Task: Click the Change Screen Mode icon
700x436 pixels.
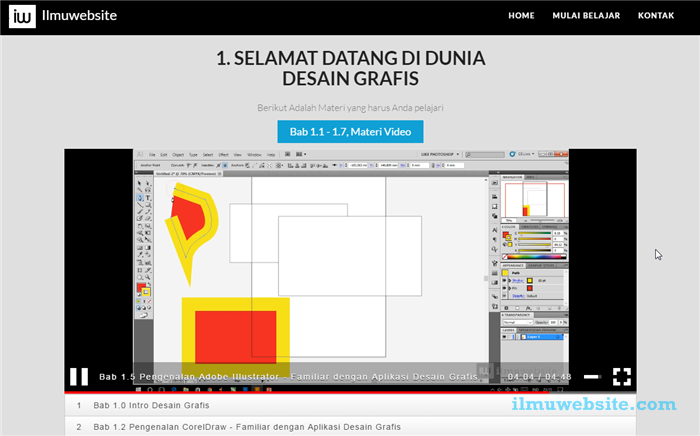Action: (144, 316)
